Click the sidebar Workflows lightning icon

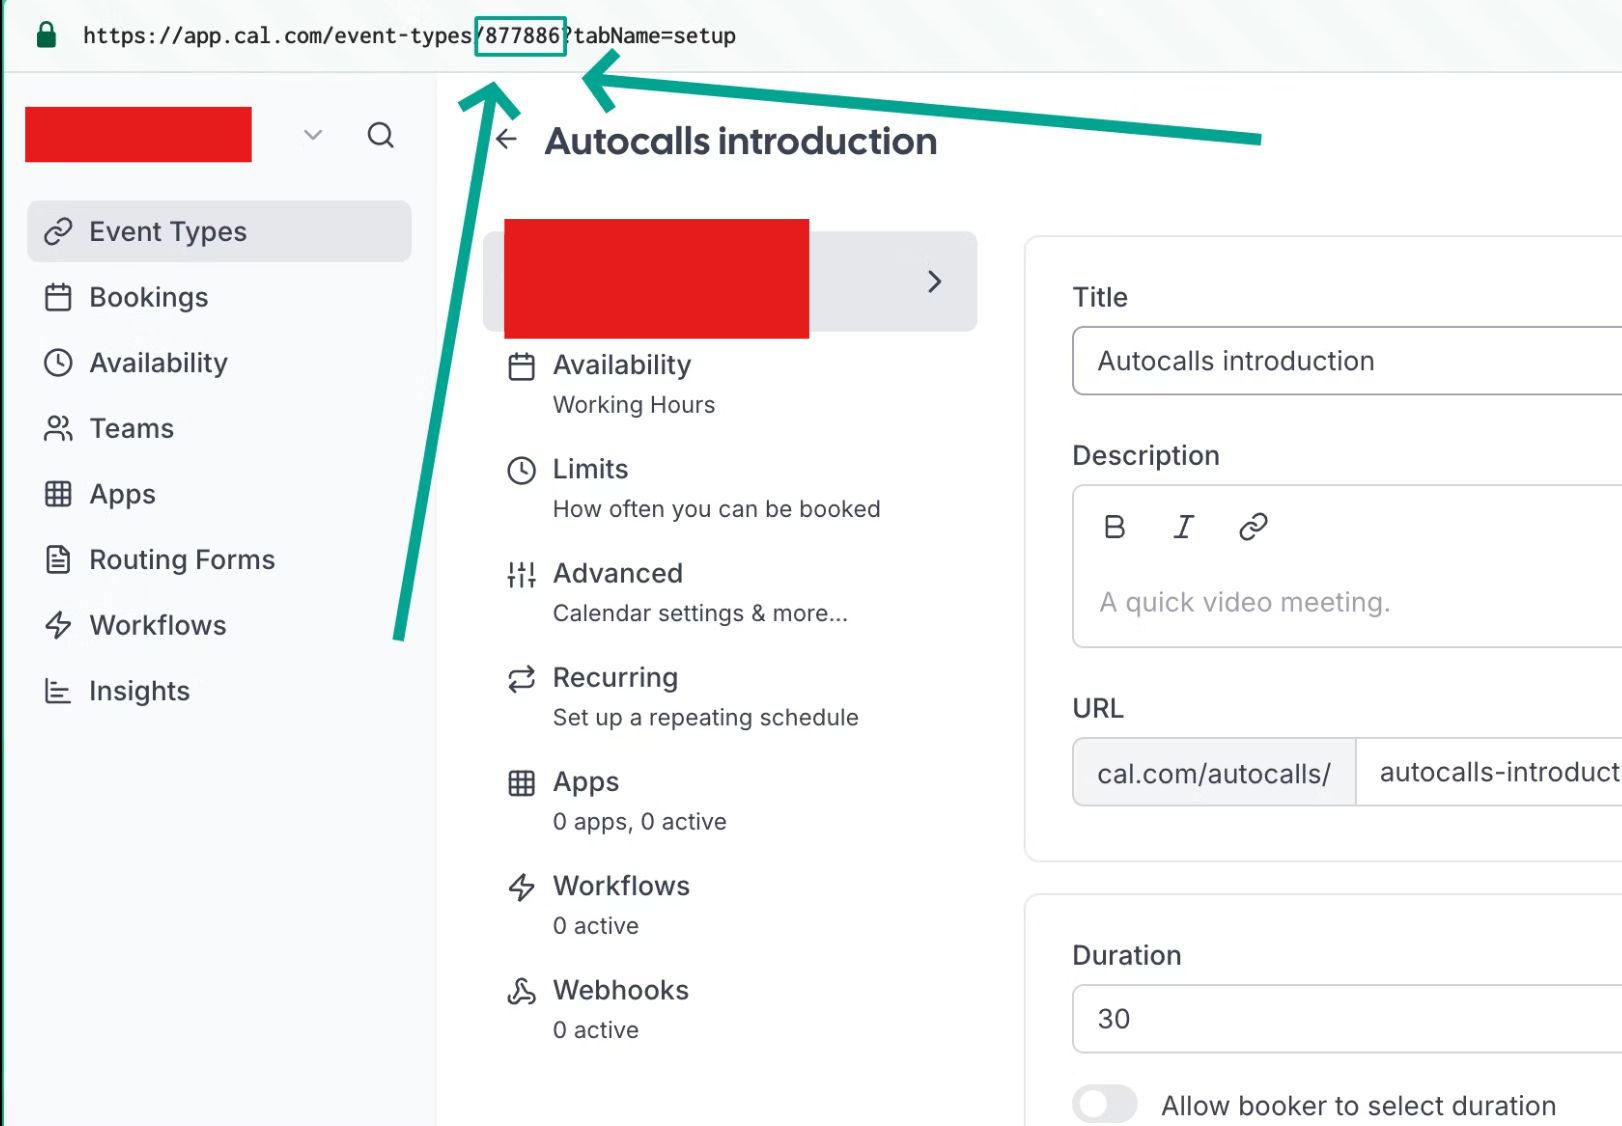(58, 625)
